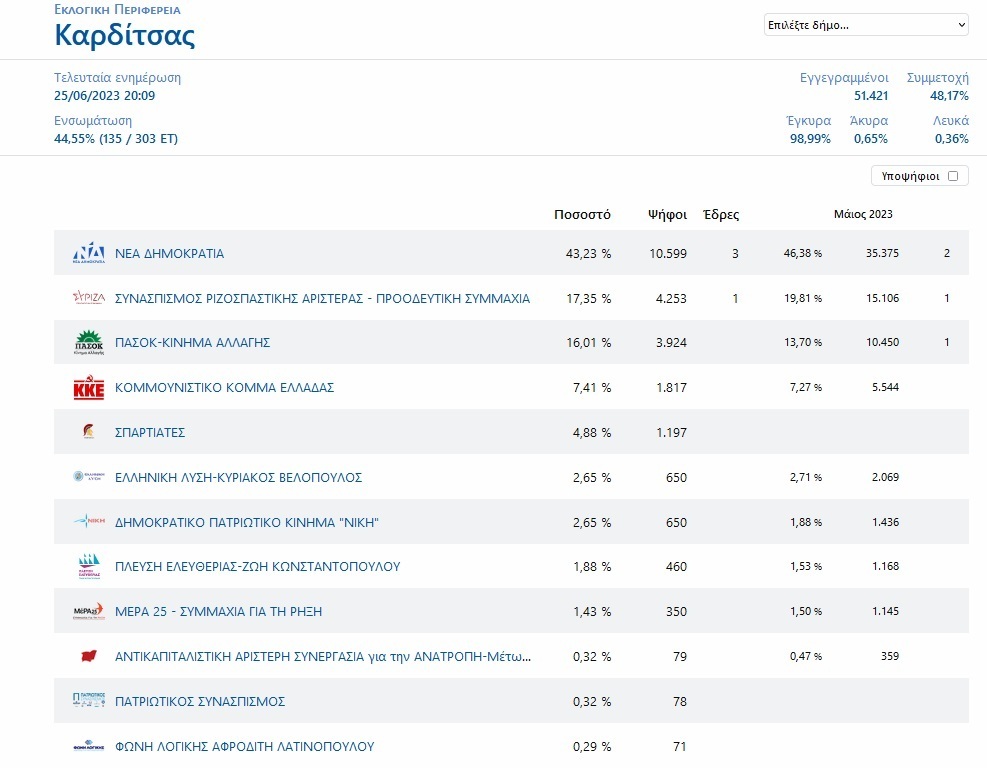The width and height of the screenshot is (987, 768).
Task: Click the 460 votes cell
Action: 676,567
